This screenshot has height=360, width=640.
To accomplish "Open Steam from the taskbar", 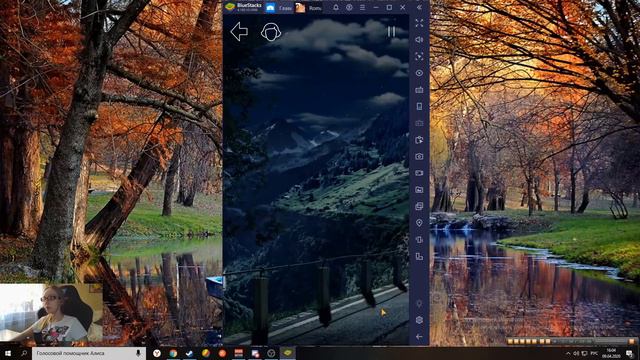I will click(189, 353).
